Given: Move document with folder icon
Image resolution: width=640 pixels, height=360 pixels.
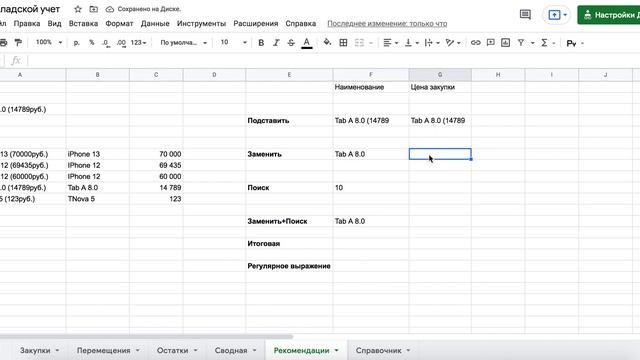Looking at the screenshot, I should (x=93, y=9).
